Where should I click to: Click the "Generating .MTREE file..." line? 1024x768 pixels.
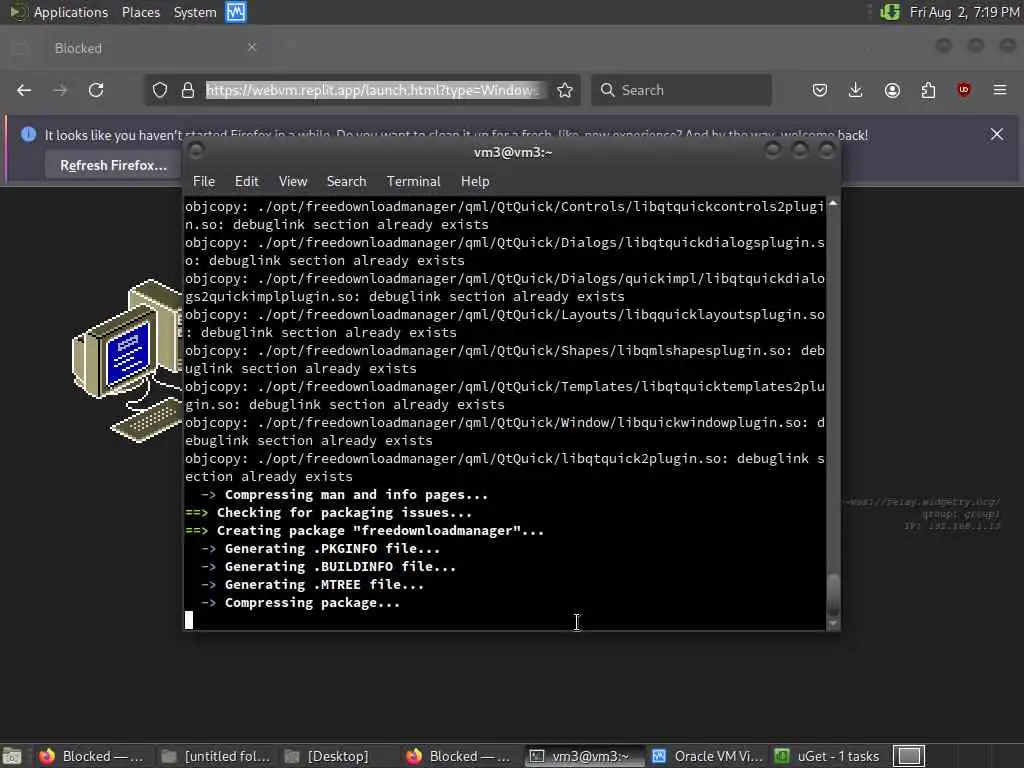point(324,584)
